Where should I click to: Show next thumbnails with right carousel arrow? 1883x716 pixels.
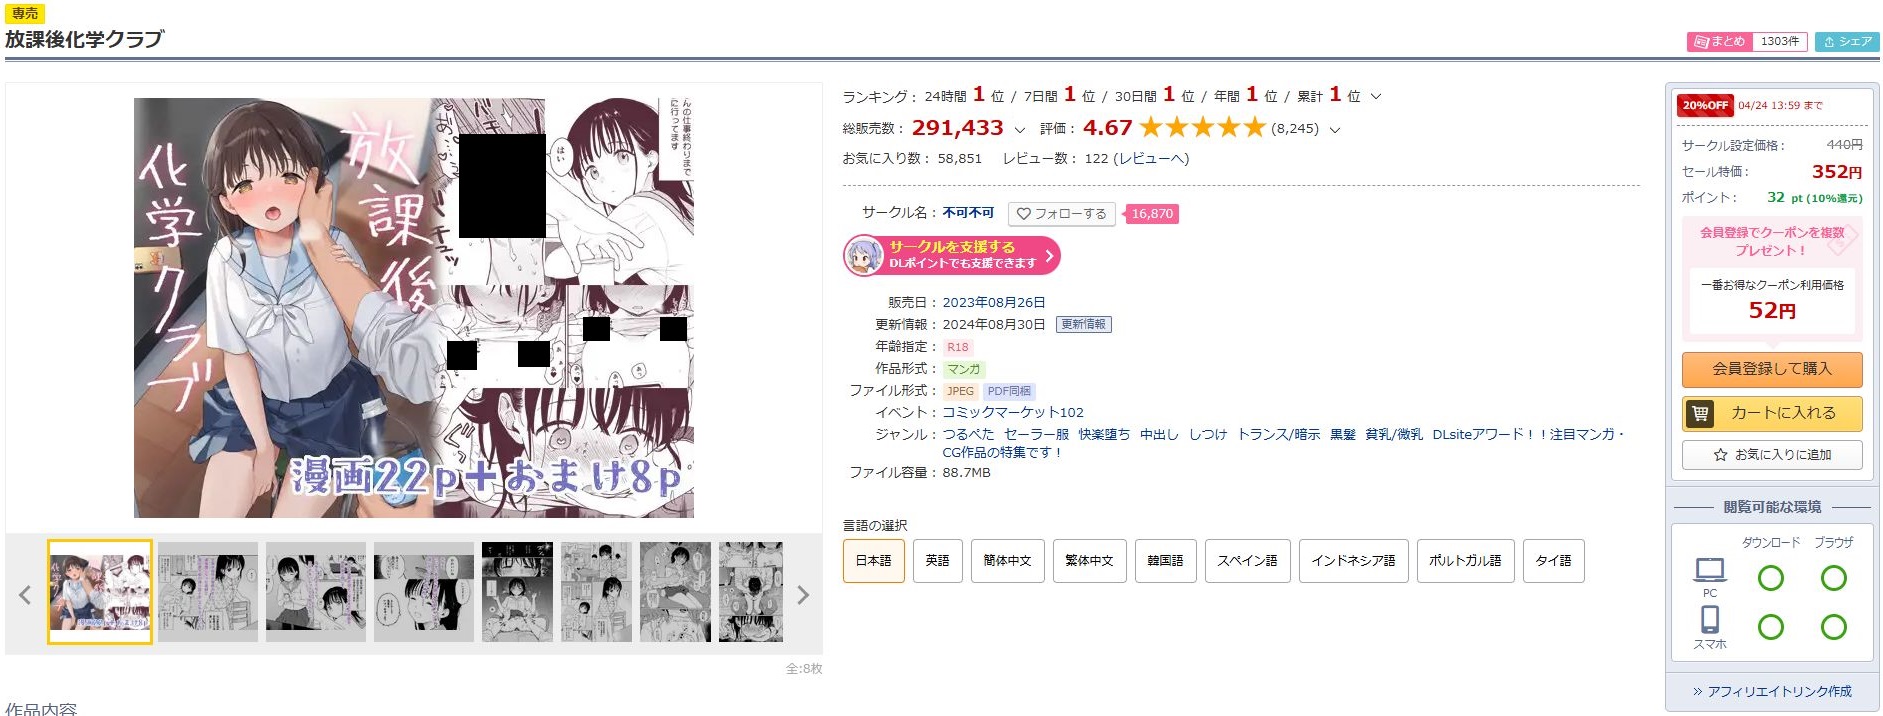pos(802,596)
